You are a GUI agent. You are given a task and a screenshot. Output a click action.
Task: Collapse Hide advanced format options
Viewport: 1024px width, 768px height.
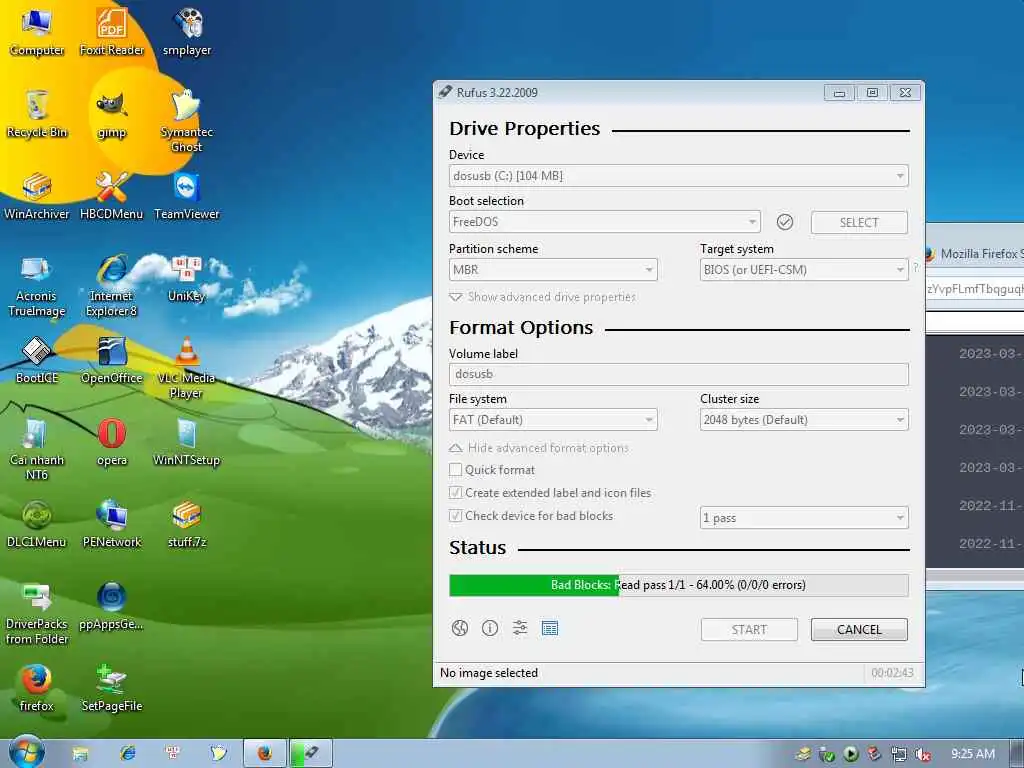click(539, 448)
